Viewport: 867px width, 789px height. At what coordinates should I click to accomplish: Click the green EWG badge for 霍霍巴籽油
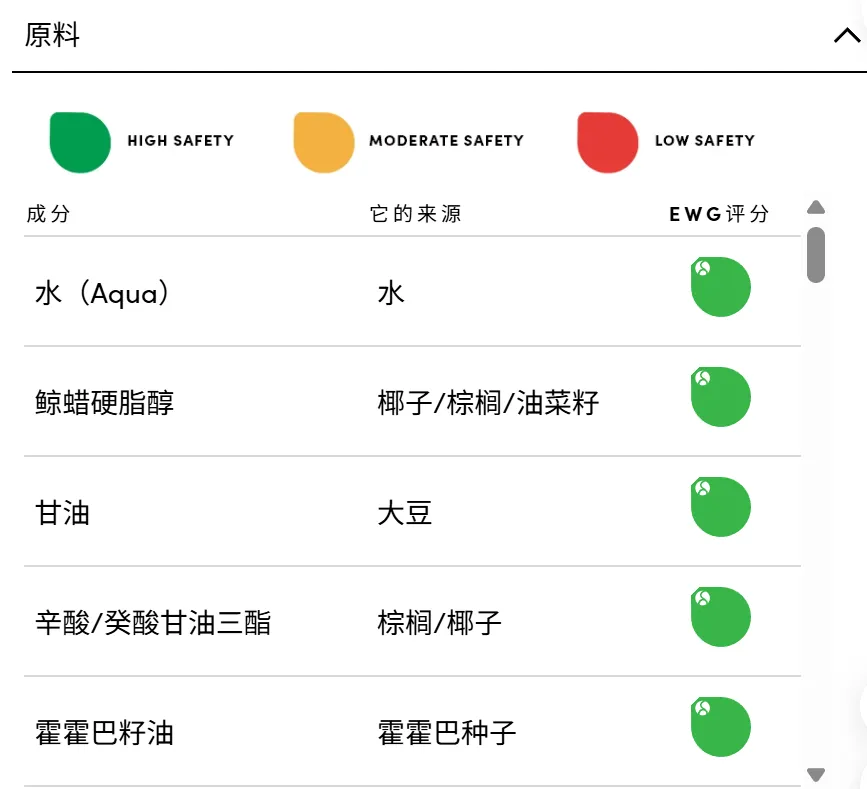pyautogui.click(x=721, y=727)
